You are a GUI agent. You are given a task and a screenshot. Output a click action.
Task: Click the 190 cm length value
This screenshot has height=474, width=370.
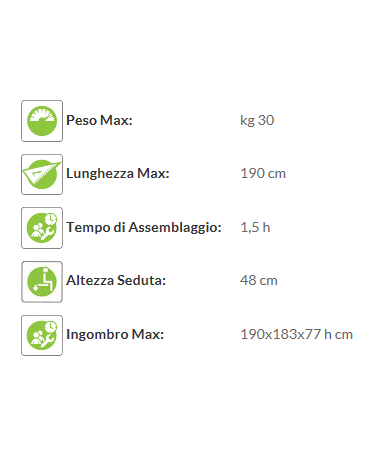pos(263,174)
